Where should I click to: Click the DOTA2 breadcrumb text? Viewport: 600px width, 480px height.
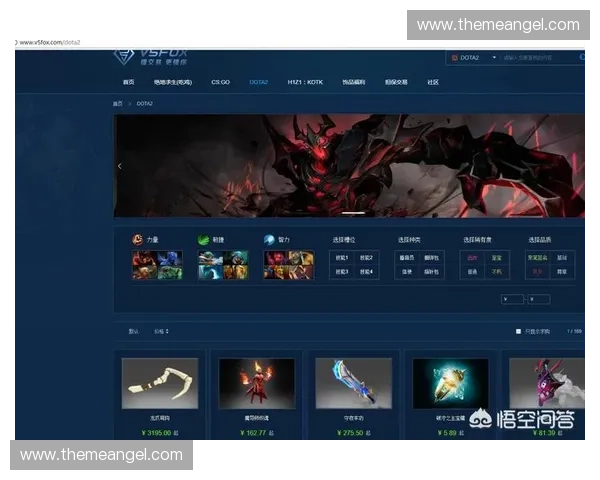145,104
